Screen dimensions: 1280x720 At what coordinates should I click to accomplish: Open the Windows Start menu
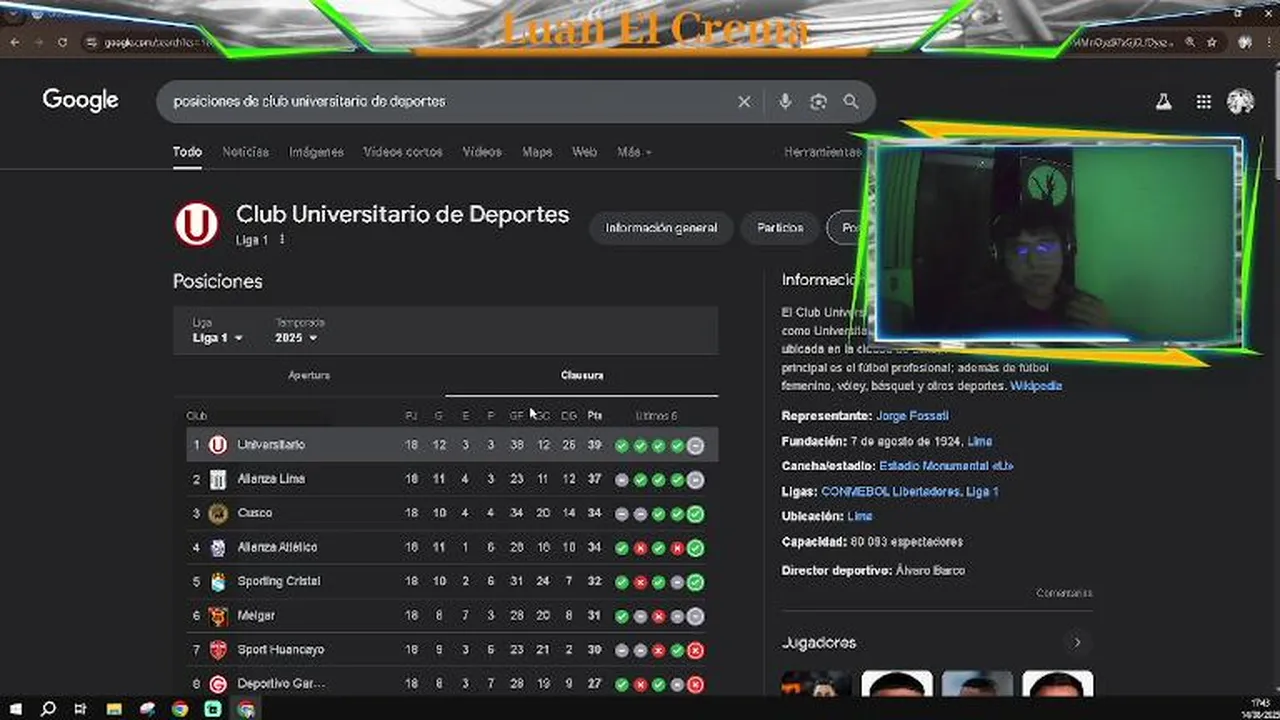(15, 709)
